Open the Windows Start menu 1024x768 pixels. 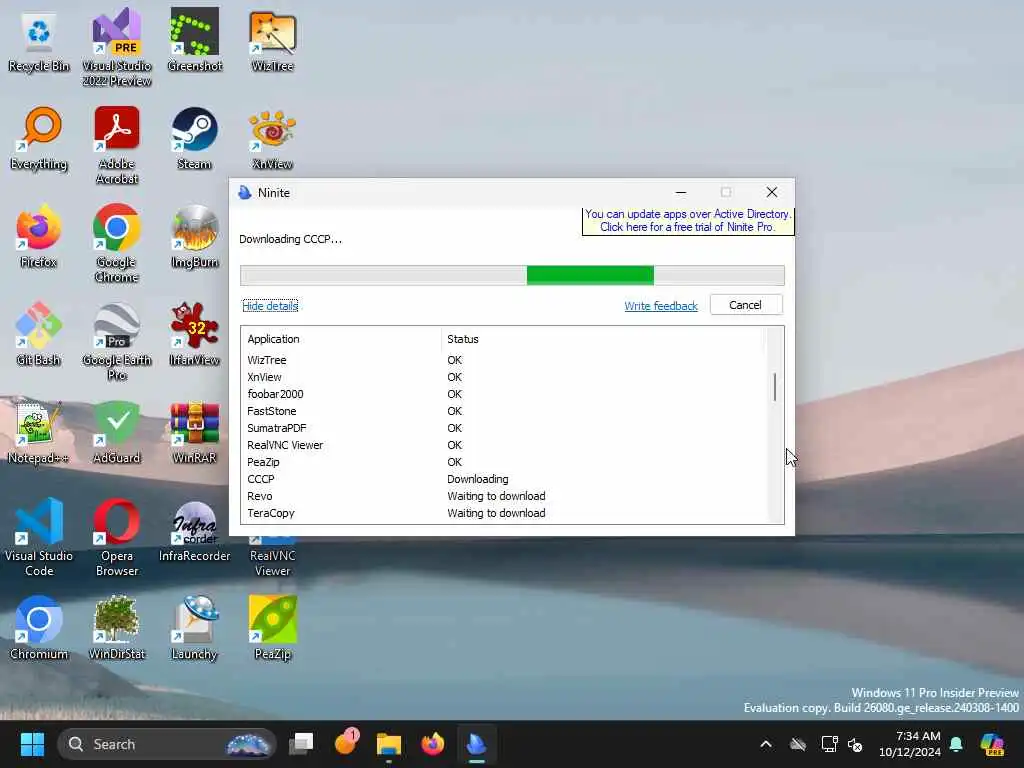click(x=32, y=744)
